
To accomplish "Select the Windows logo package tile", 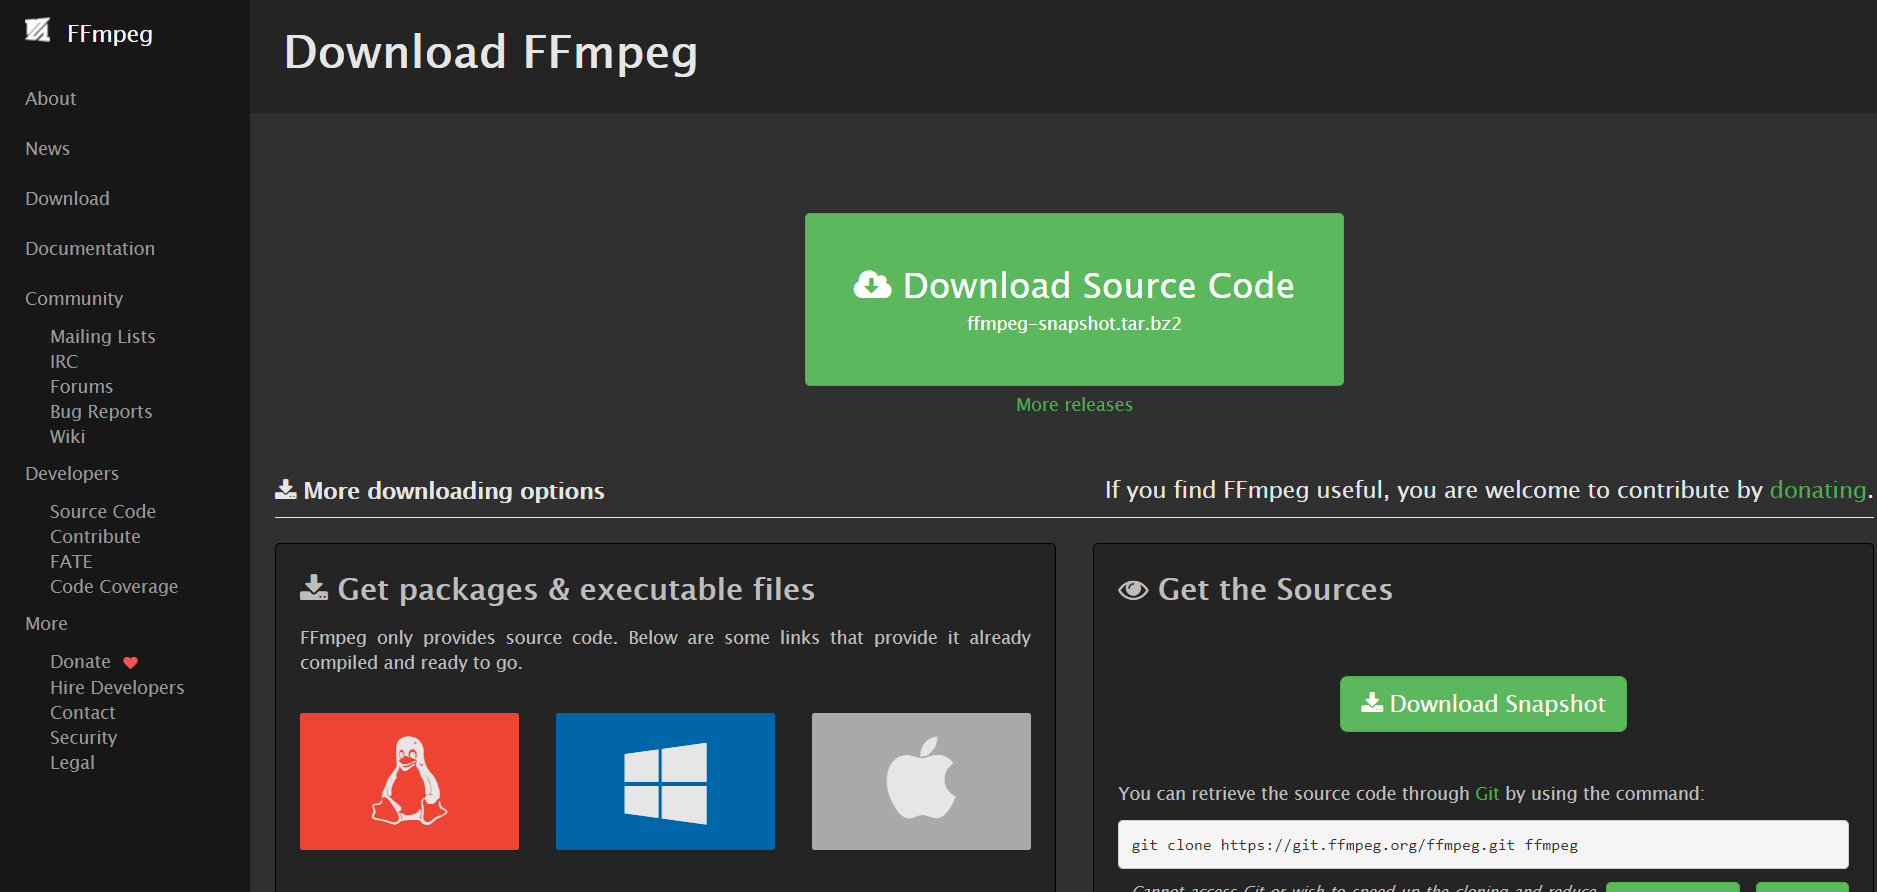I will click(665, 781).
